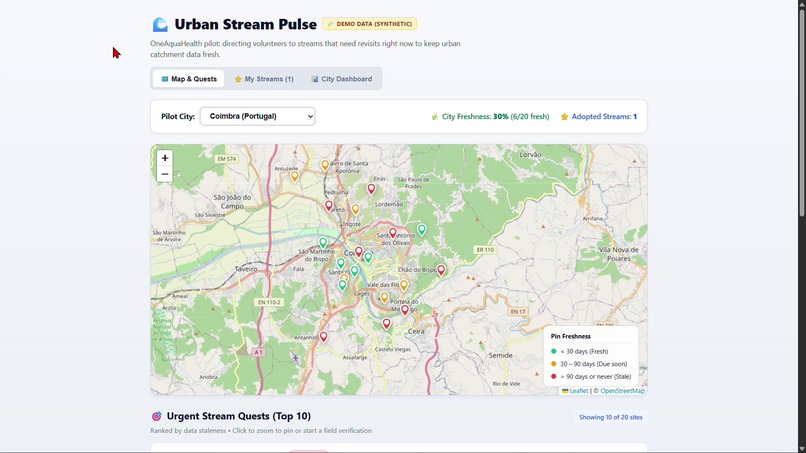Click the orange Due soon legend dot
This screenshot has width=806, height=453.
[x=554, y=364]
